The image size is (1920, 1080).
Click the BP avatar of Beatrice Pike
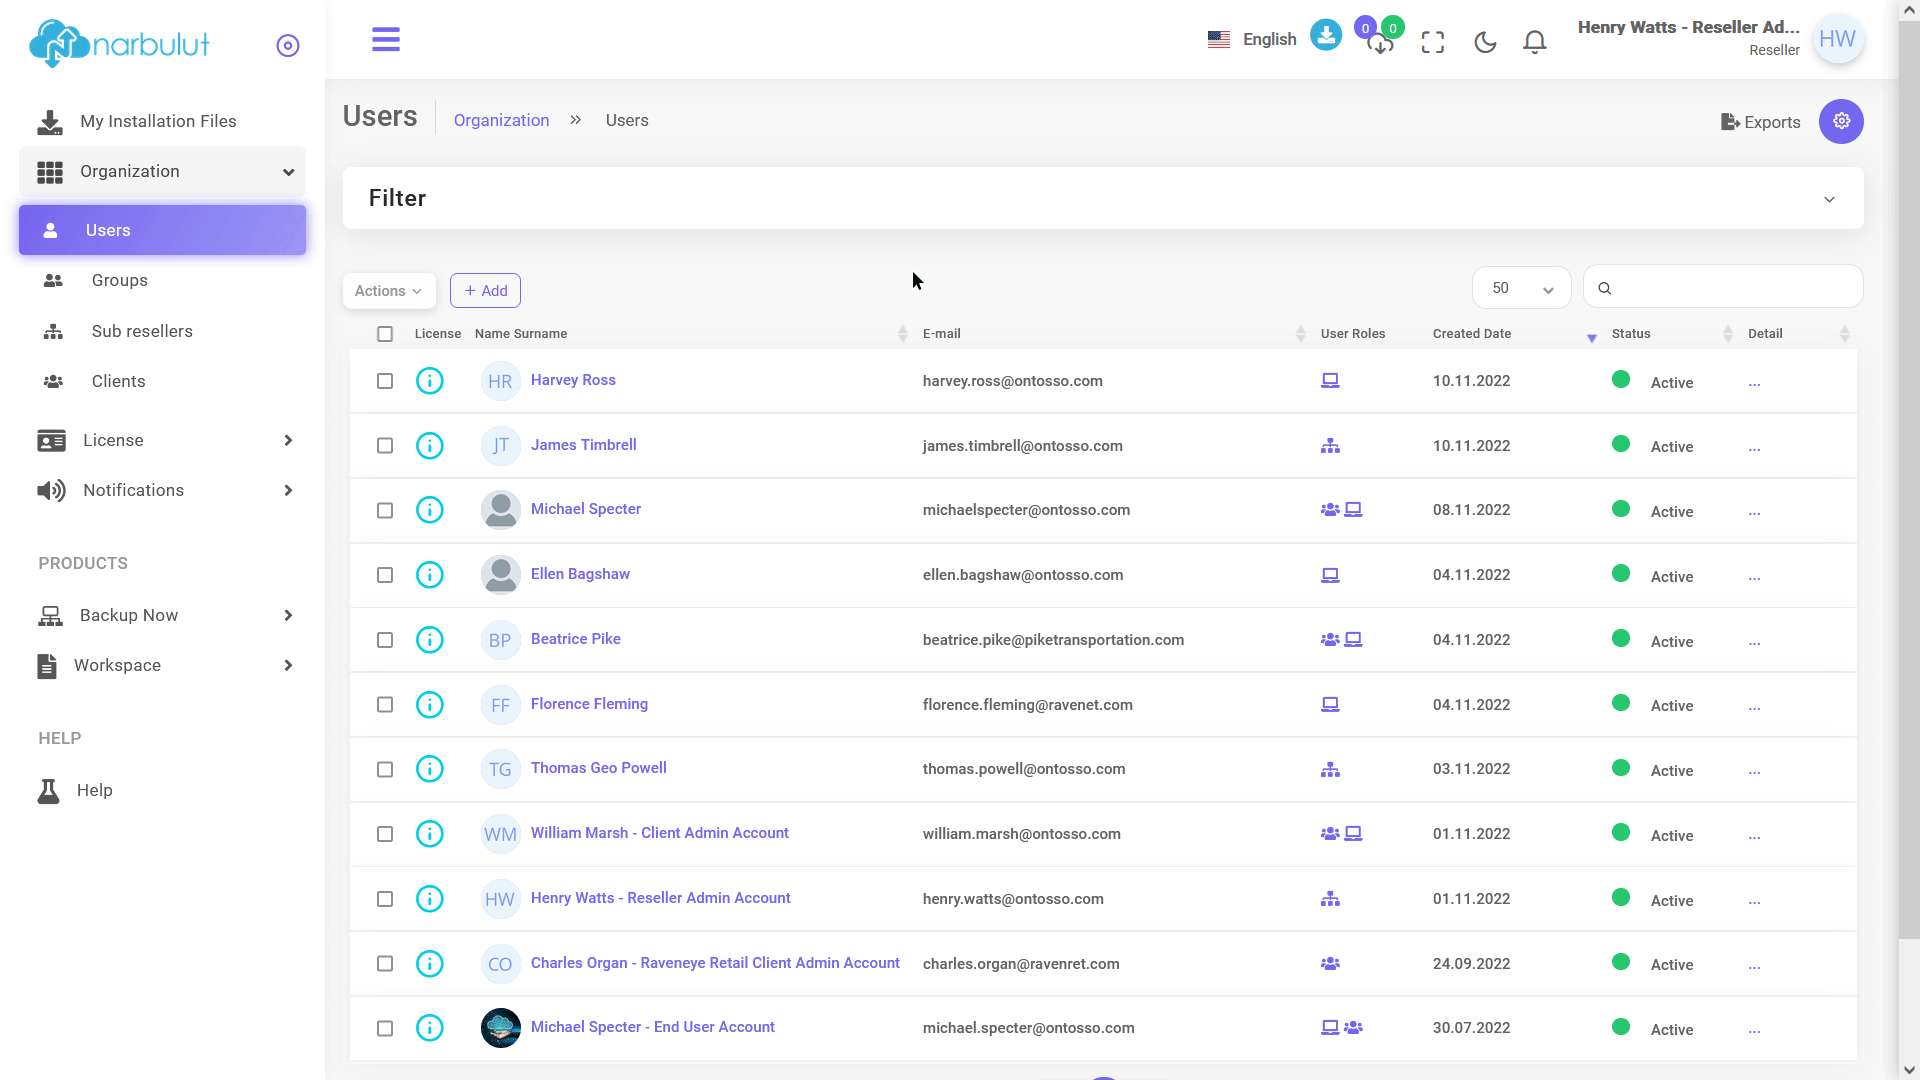coord(501,640)
